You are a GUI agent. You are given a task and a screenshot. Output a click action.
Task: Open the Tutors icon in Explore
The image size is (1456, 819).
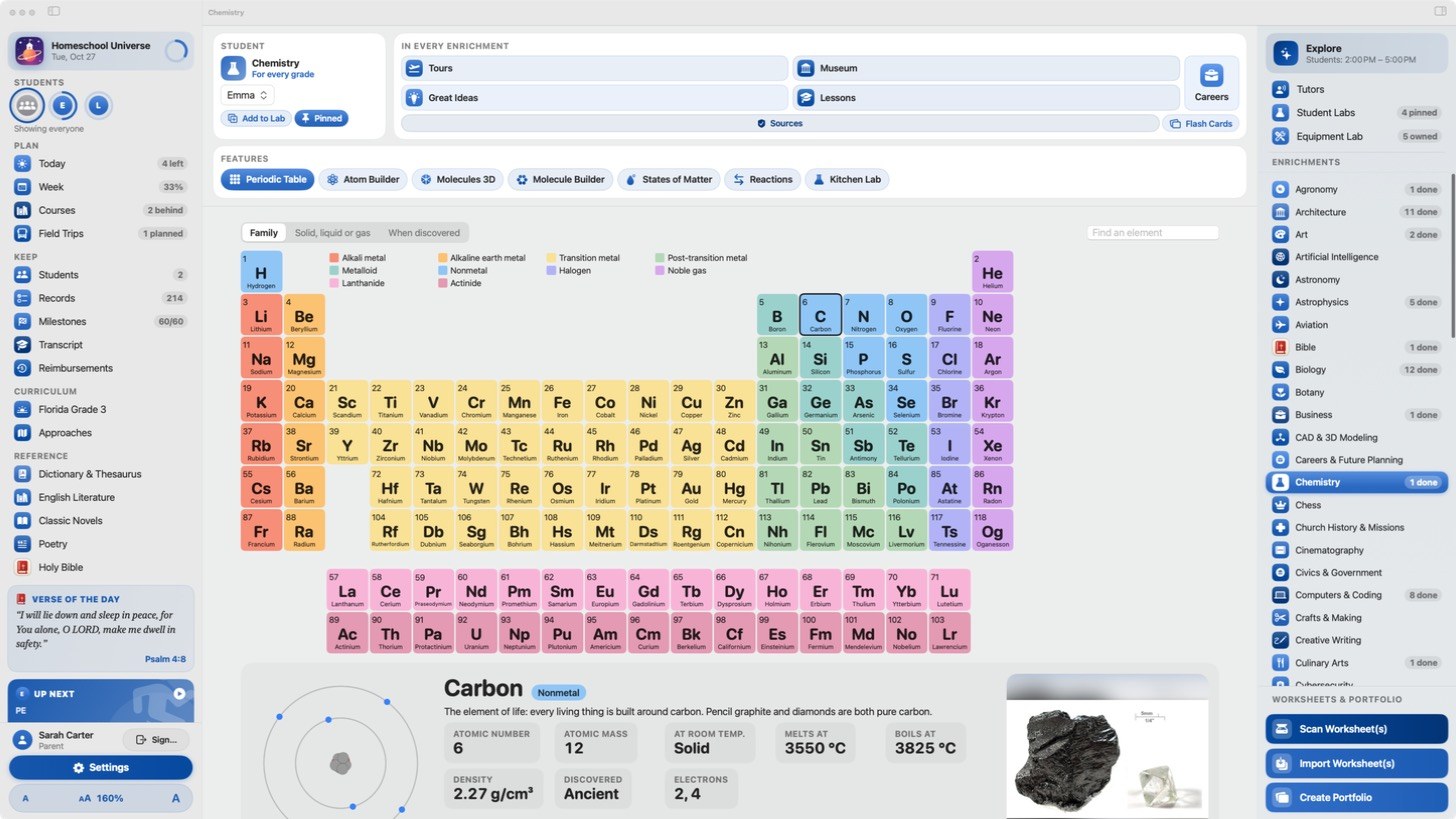pos(1280,89)
